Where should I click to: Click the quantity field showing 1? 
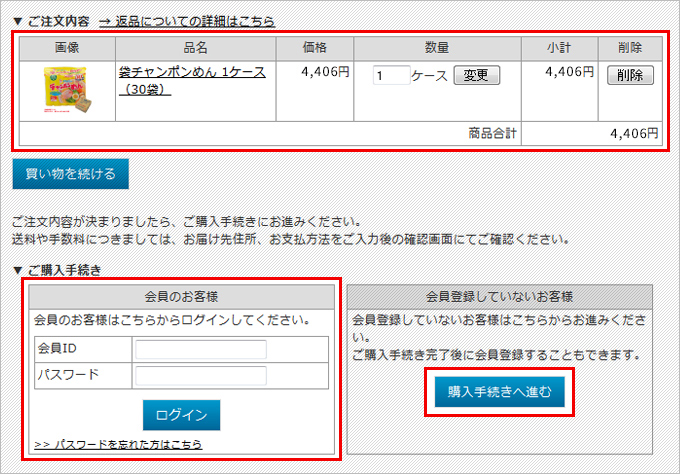(x=391, y=76)
